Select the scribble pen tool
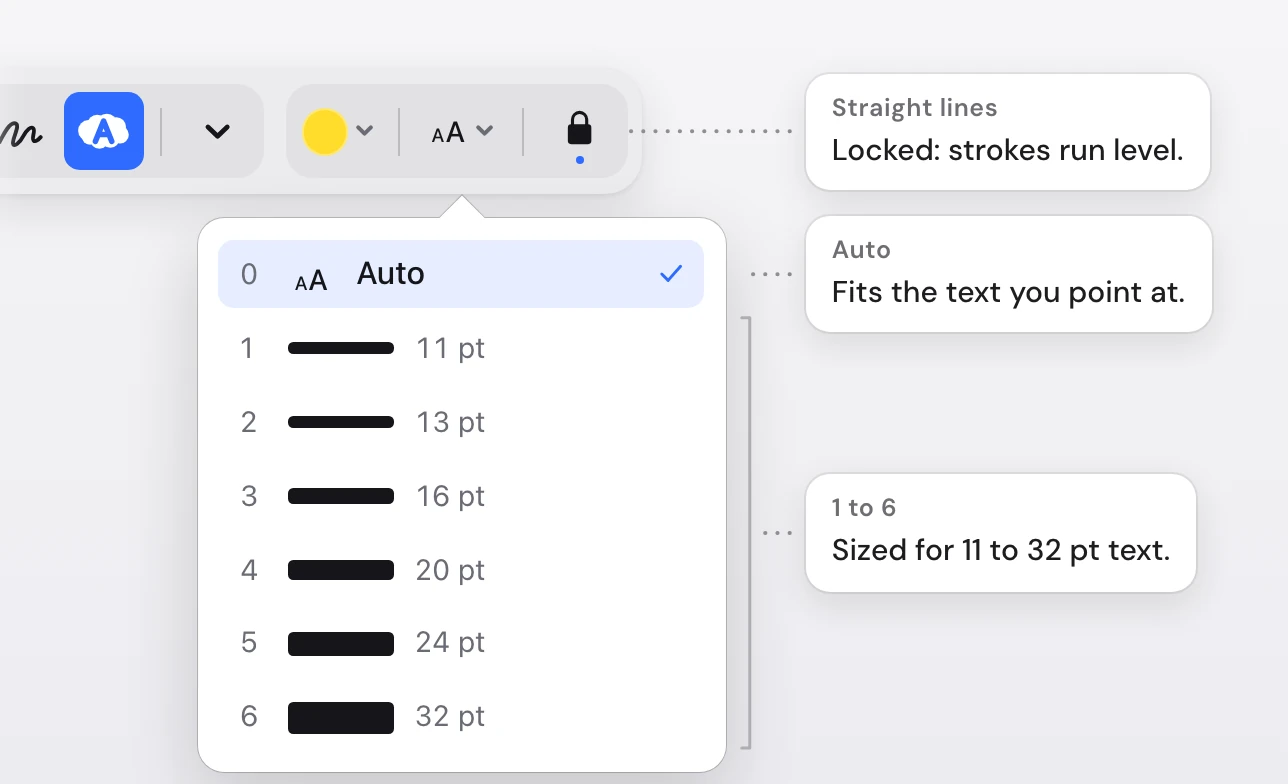 click(20, 131)
